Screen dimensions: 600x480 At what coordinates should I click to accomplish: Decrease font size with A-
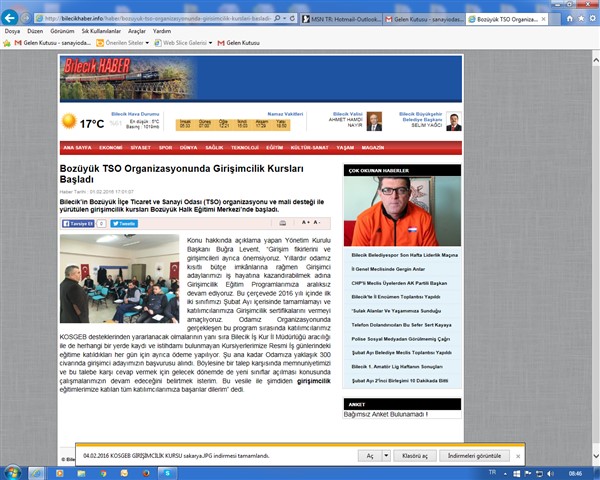(x=316, y=222)
